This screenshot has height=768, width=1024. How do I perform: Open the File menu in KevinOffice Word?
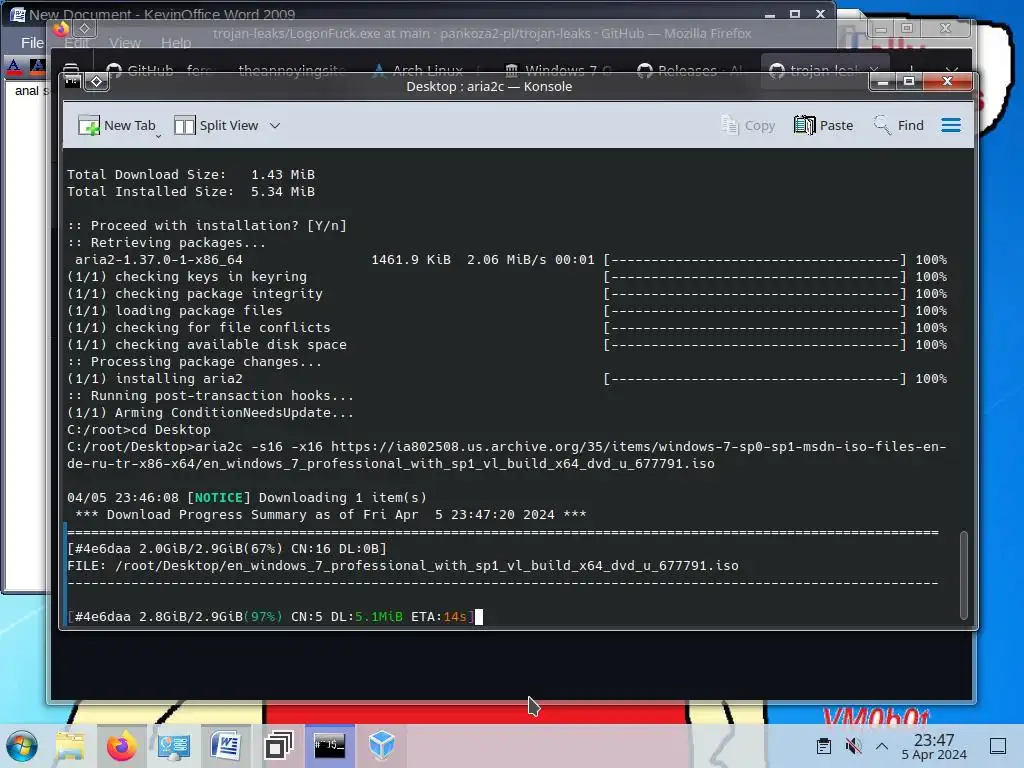point(32,43)
